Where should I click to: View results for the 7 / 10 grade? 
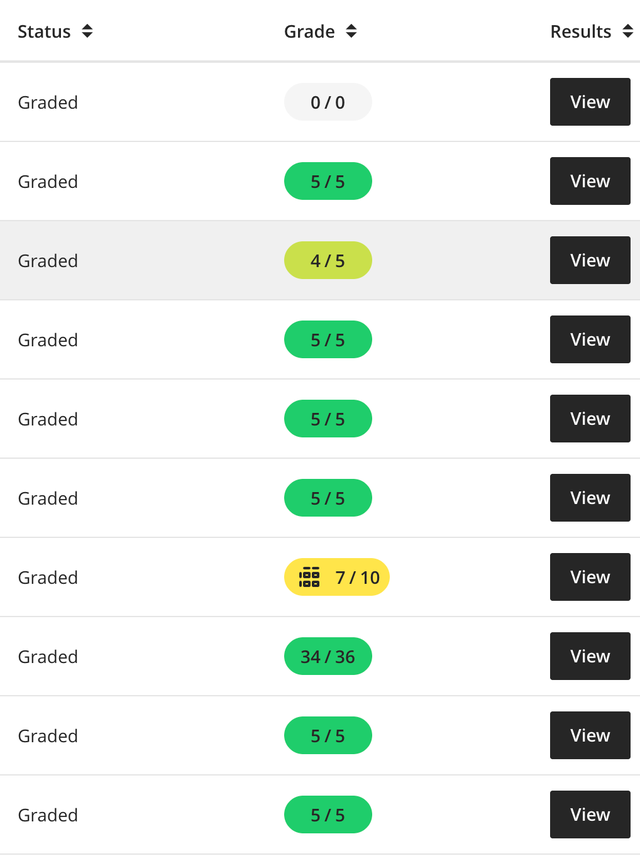(x=590, y=577)
